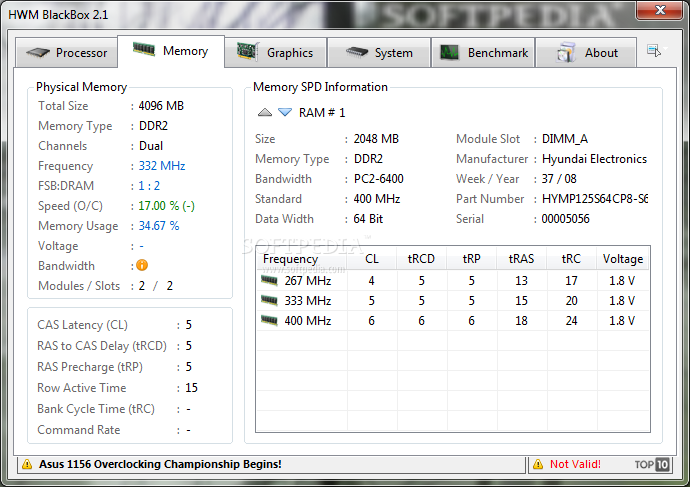Select the Frequency column header
This screenshot has width=690, height=487.
pyautogui.click(x=301, y=259)
